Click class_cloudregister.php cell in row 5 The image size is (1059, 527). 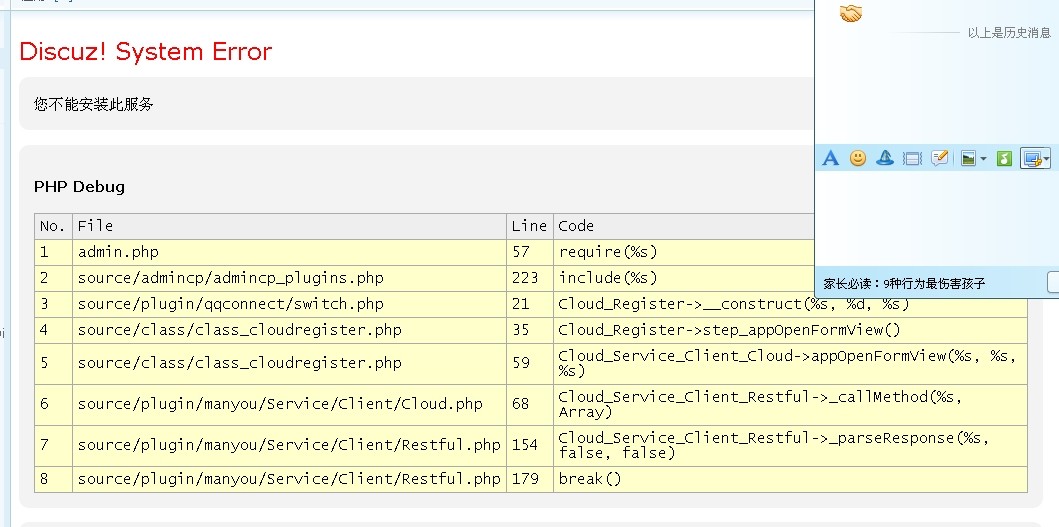[x=289, y=363]
